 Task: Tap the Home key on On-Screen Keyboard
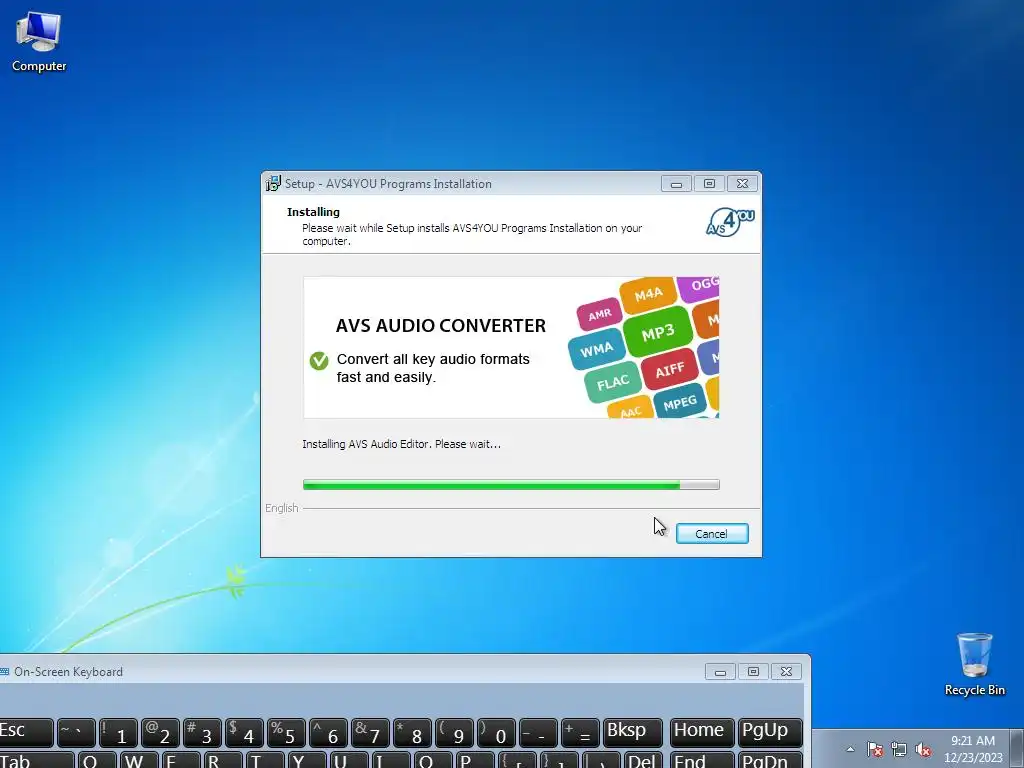[702, 733]
